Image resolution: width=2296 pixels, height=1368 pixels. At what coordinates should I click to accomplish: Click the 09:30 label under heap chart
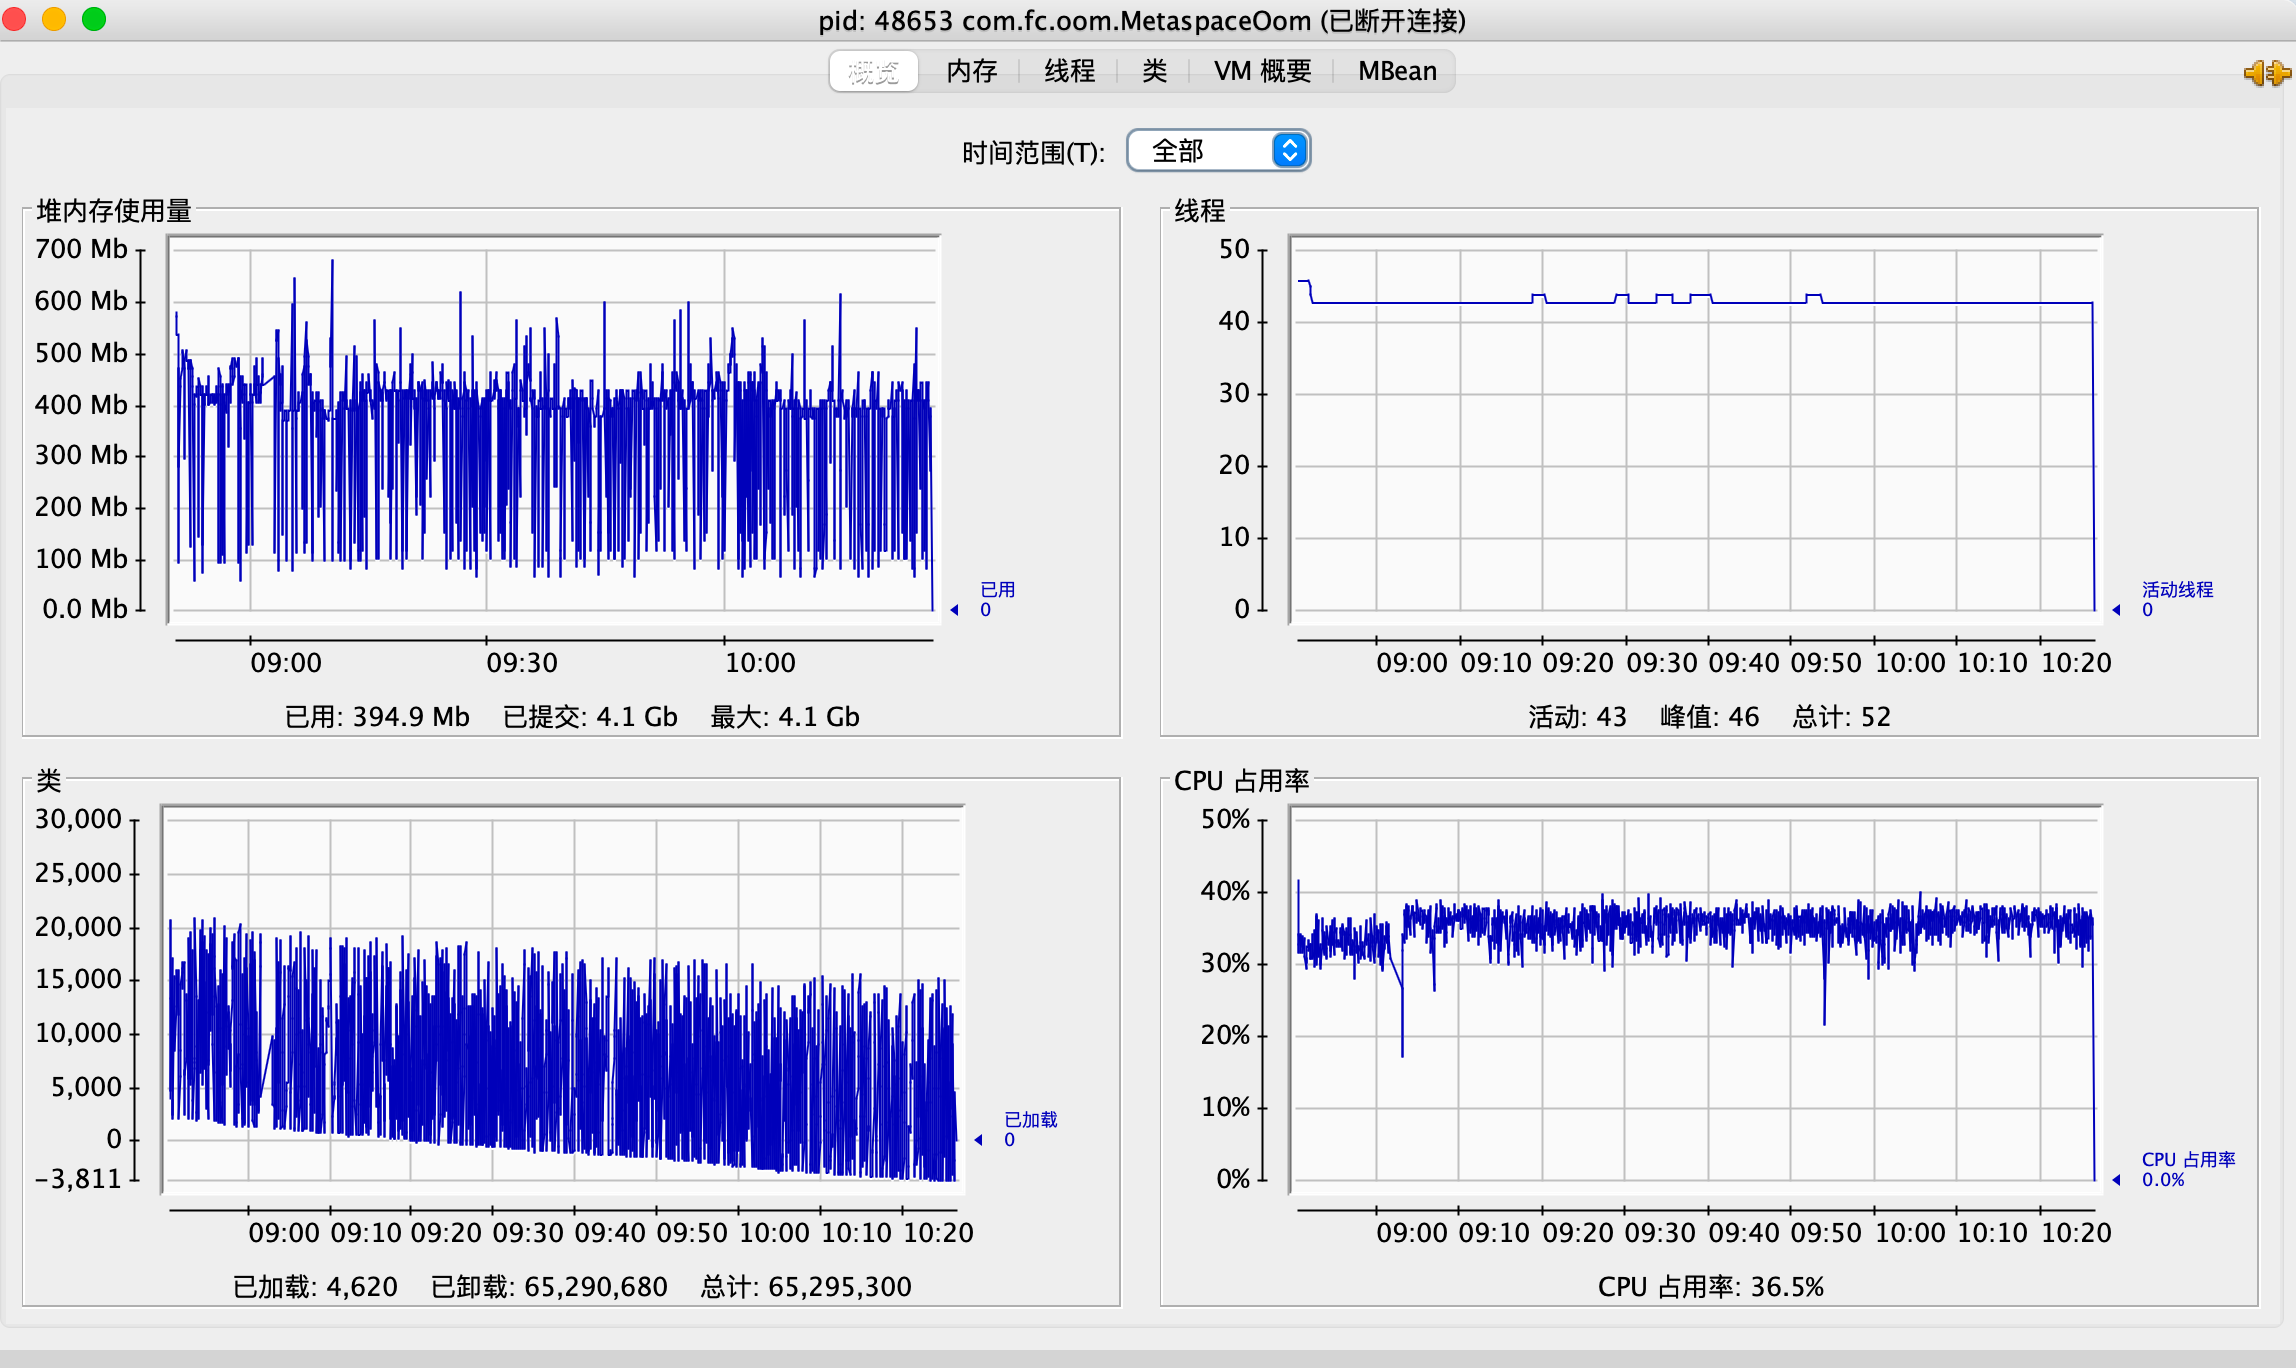click(x=522, y=663)
